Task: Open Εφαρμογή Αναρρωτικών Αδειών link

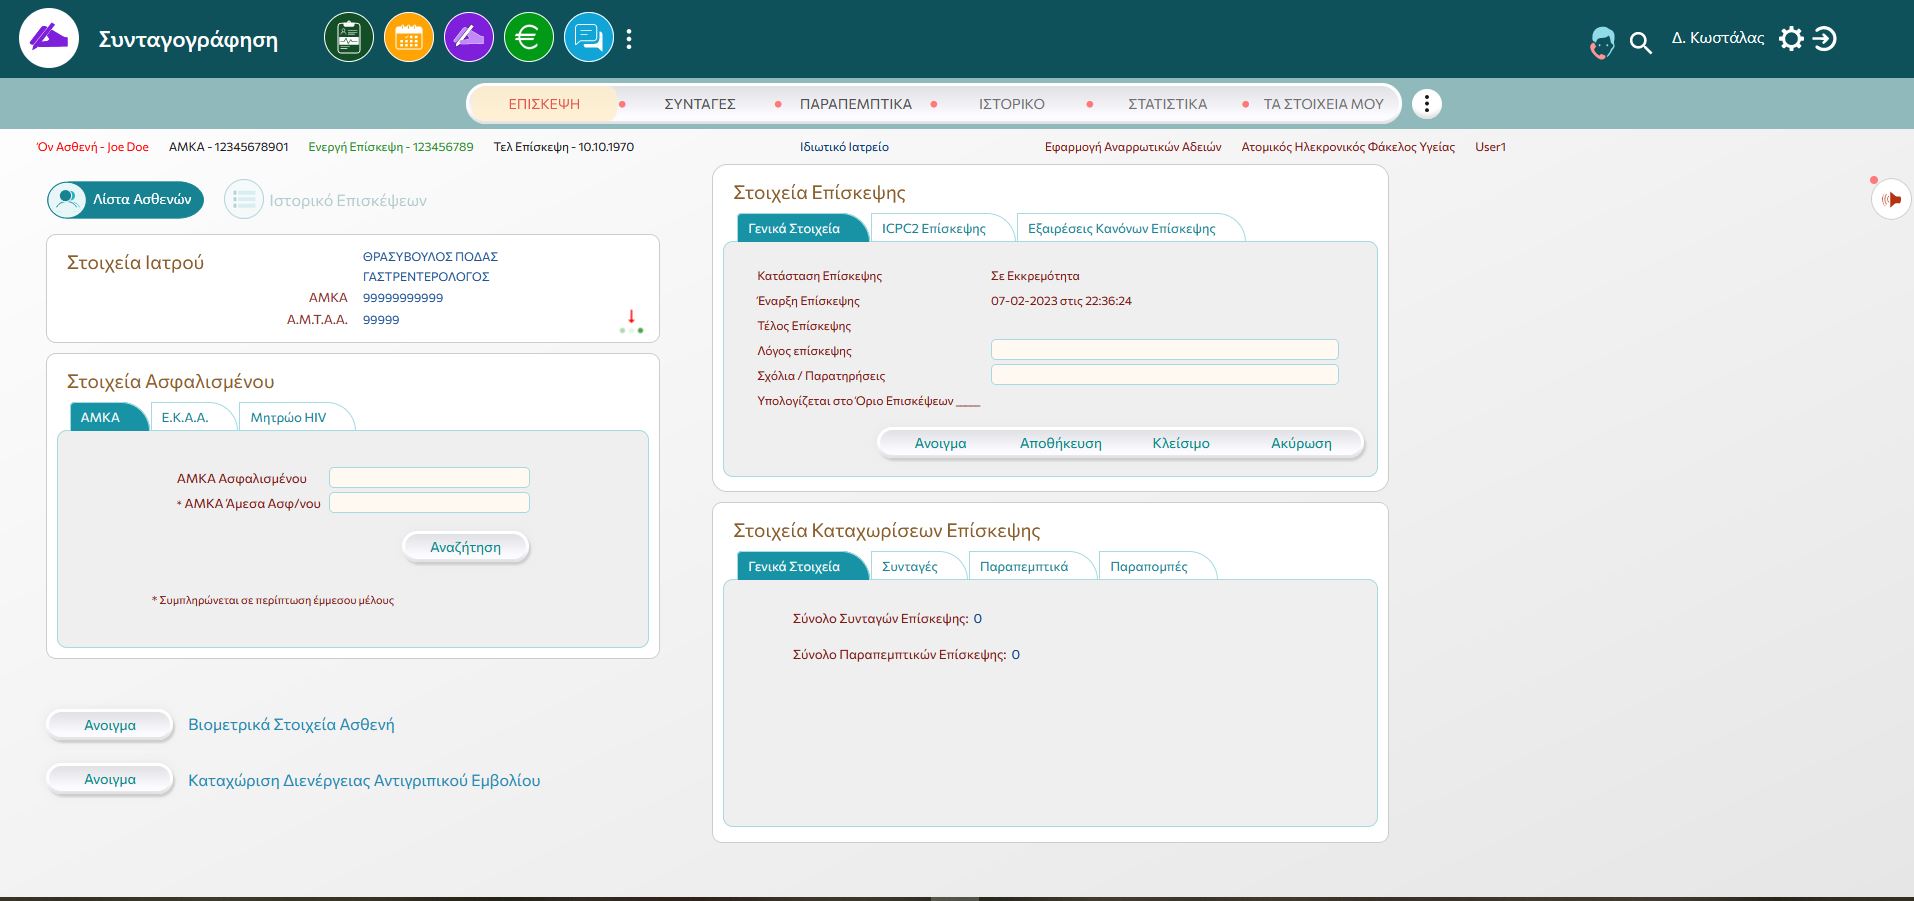Action: coord(1133,147)
